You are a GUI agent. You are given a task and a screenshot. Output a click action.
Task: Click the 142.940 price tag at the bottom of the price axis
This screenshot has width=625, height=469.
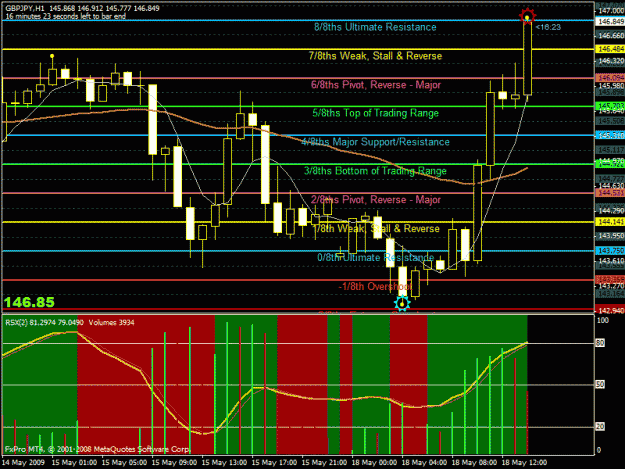tap(610, 310)
